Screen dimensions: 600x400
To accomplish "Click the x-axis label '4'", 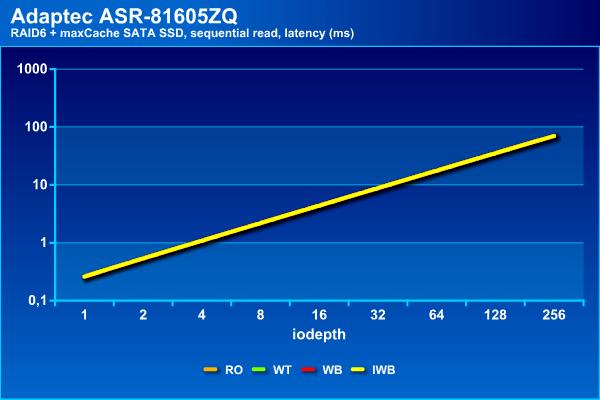I will [x=202, y=315].
